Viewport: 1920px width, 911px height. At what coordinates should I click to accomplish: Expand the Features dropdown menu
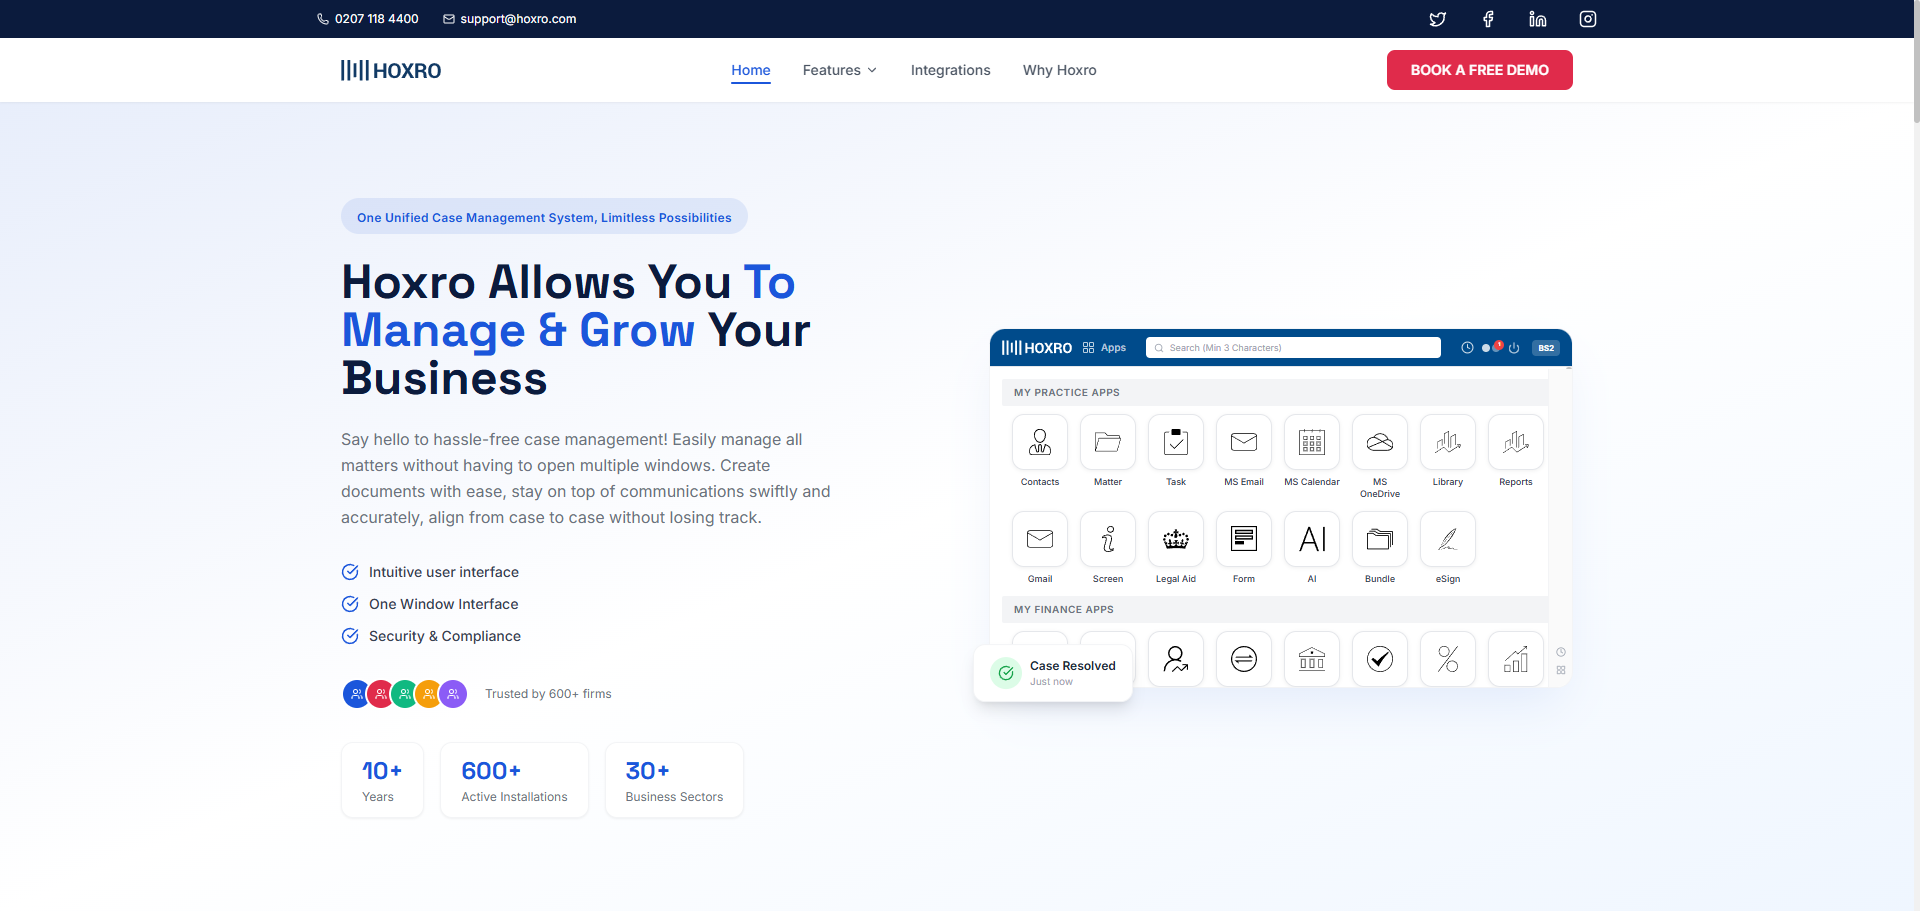(x=840, y=70)
